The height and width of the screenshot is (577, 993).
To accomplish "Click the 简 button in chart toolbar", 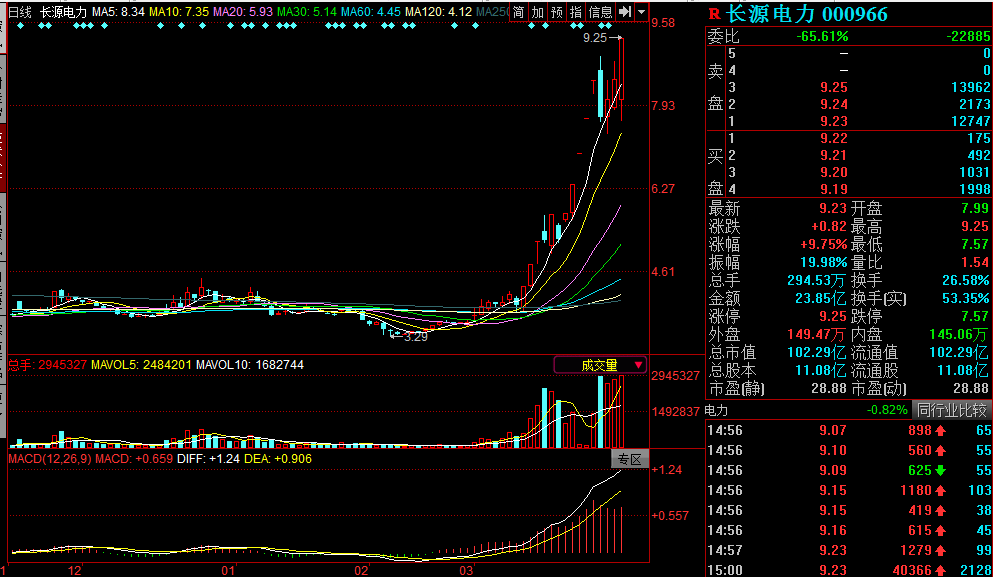I will [519, 12].
